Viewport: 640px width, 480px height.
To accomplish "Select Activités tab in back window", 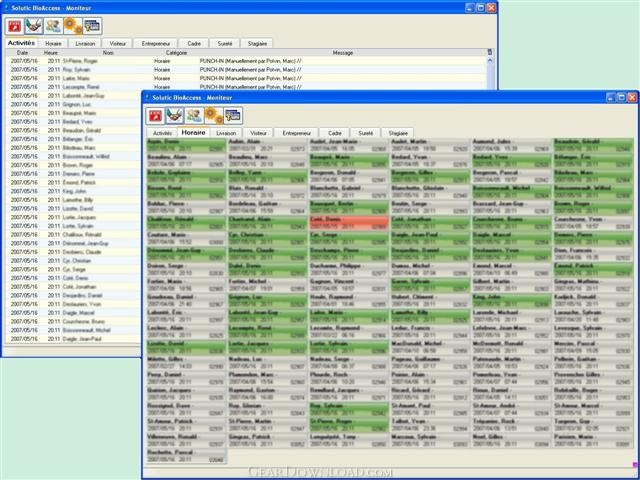I will 21,43.
